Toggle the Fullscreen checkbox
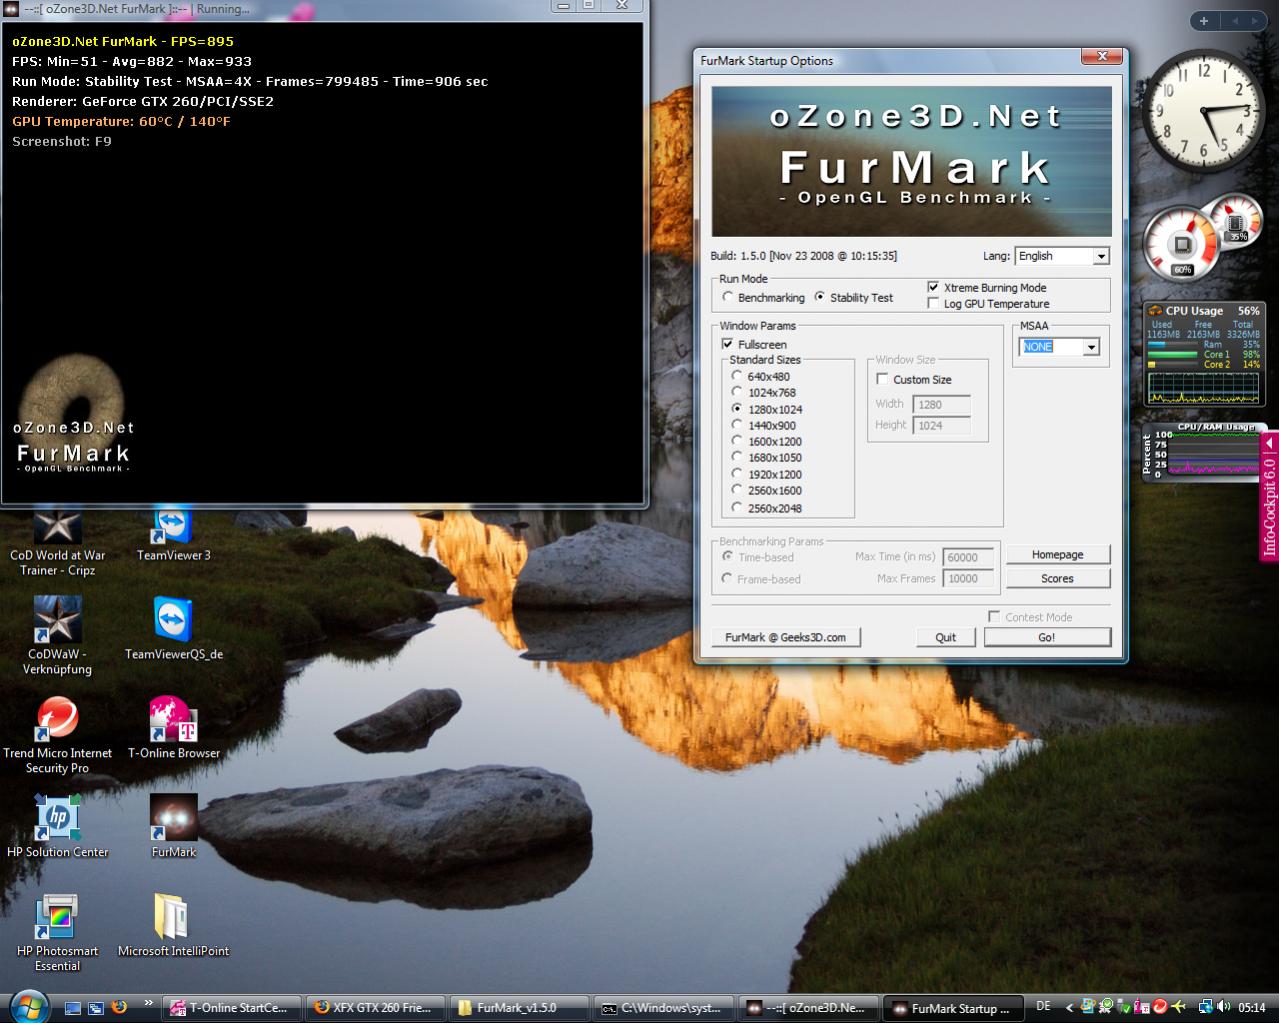This screenshot has height=1023, width=1279. click(x=727, y=344)
